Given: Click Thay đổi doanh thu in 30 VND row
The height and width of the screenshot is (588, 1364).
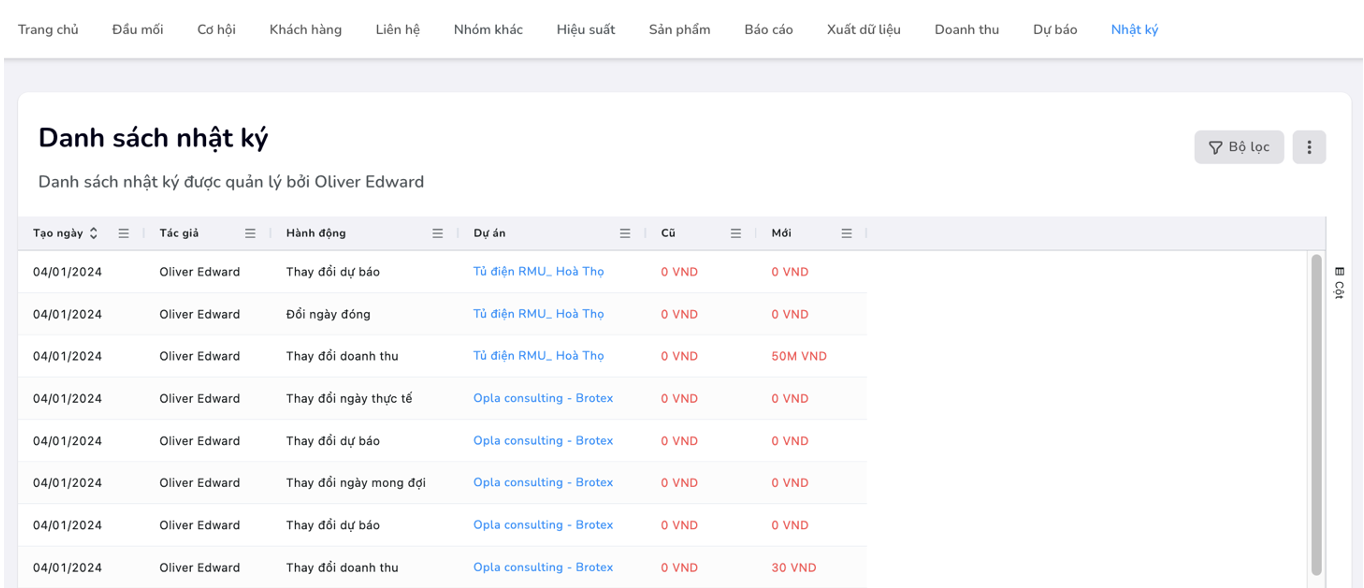Looking at the screenshot, I should [342, 567].
